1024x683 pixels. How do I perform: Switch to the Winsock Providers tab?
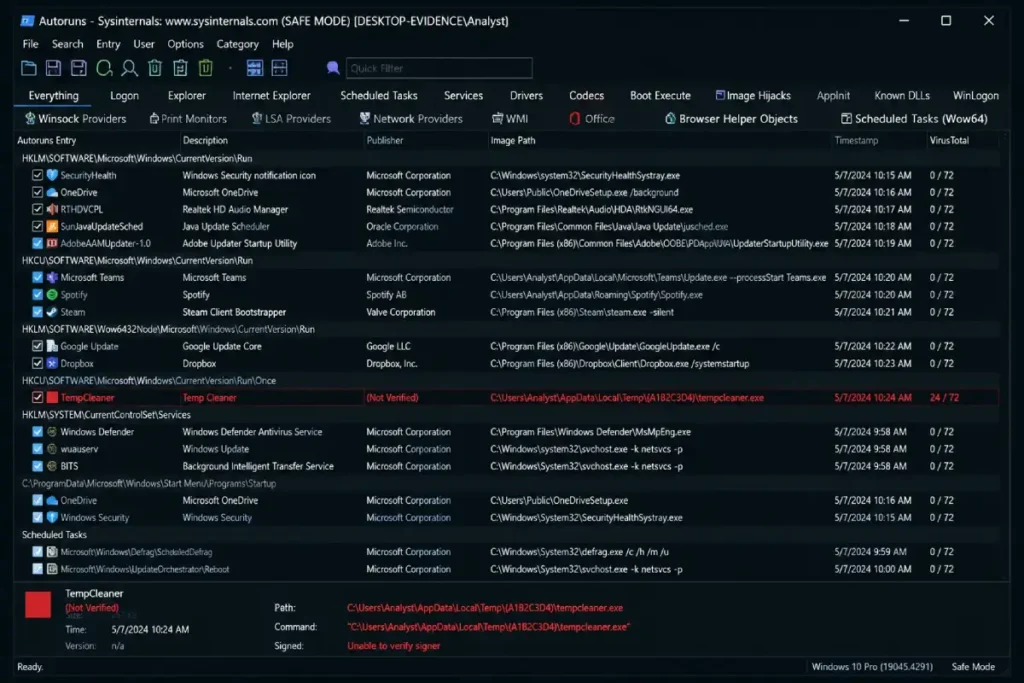tap(75, 119)
